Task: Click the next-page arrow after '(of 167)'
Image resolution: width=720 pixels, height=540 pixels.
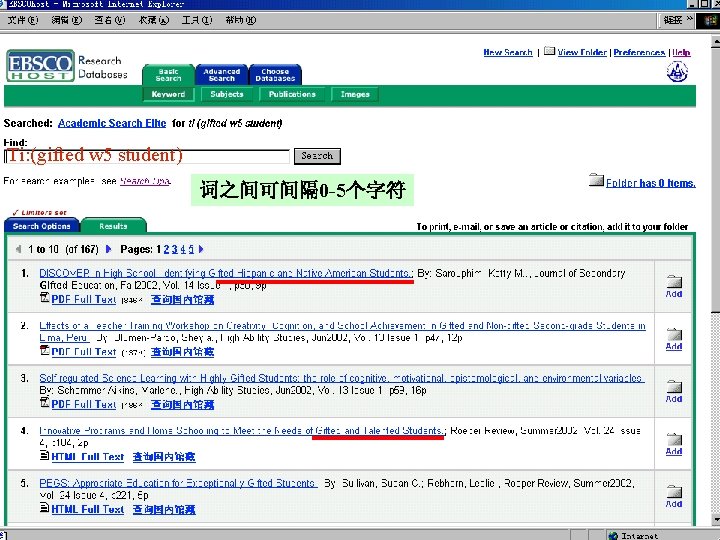Action: 108,249
